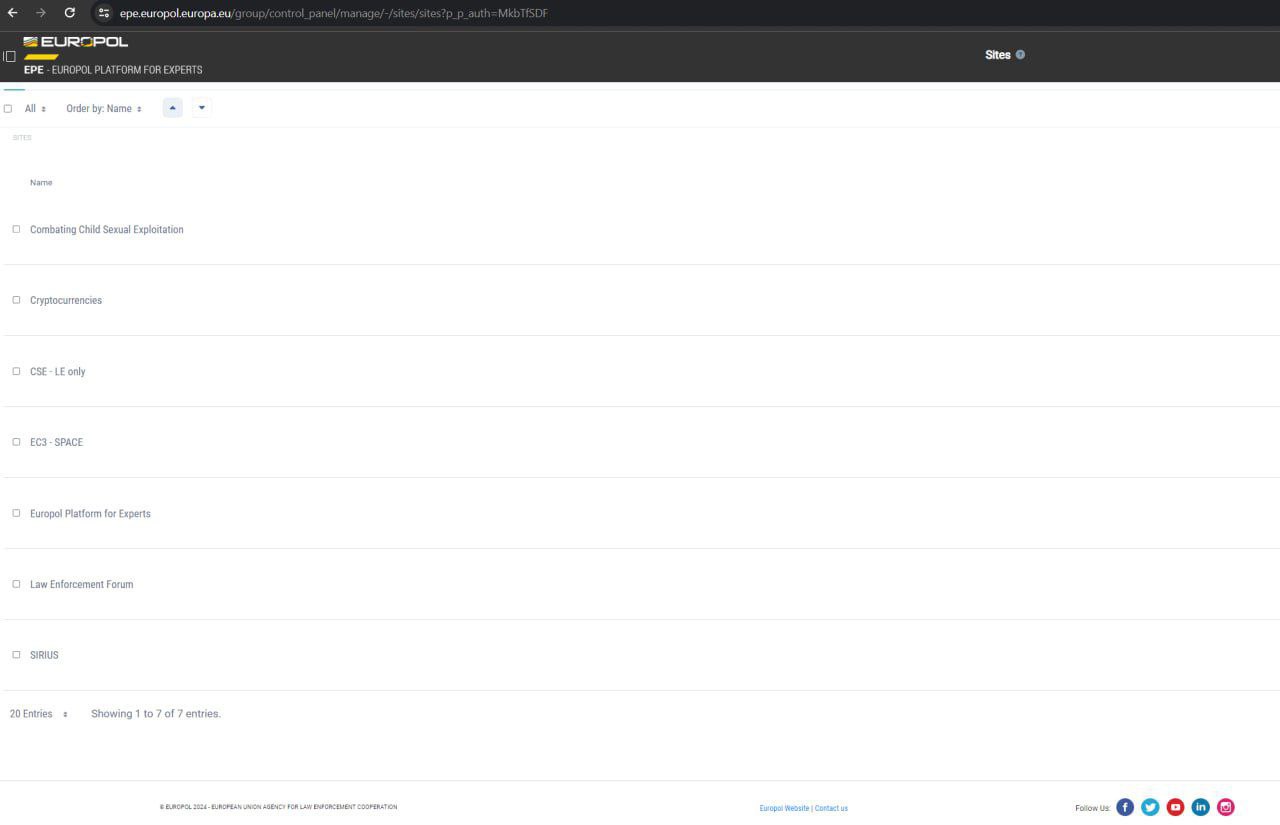Open Europol's Instagram page icon
Viewport: 1280px width, 825px height.
1226,807
